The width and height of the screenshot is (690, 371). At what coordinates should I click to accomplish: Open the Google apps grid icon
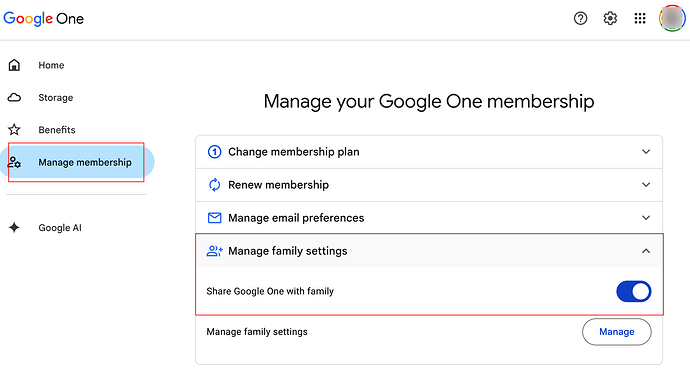pyautogui.click(x=640, y=18)
